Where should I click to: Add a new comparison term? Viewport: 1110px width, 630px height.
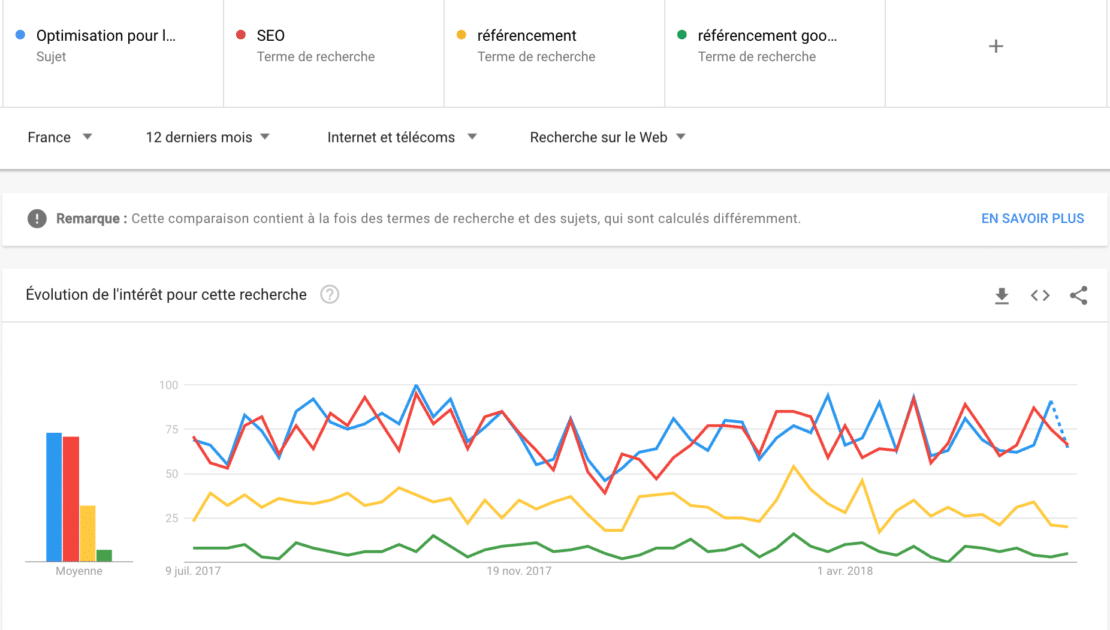point(995,46)
